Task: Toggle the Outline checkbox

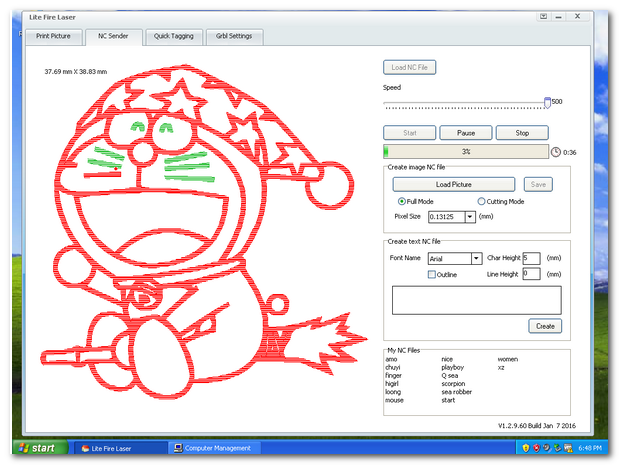Action: point(432,274)
